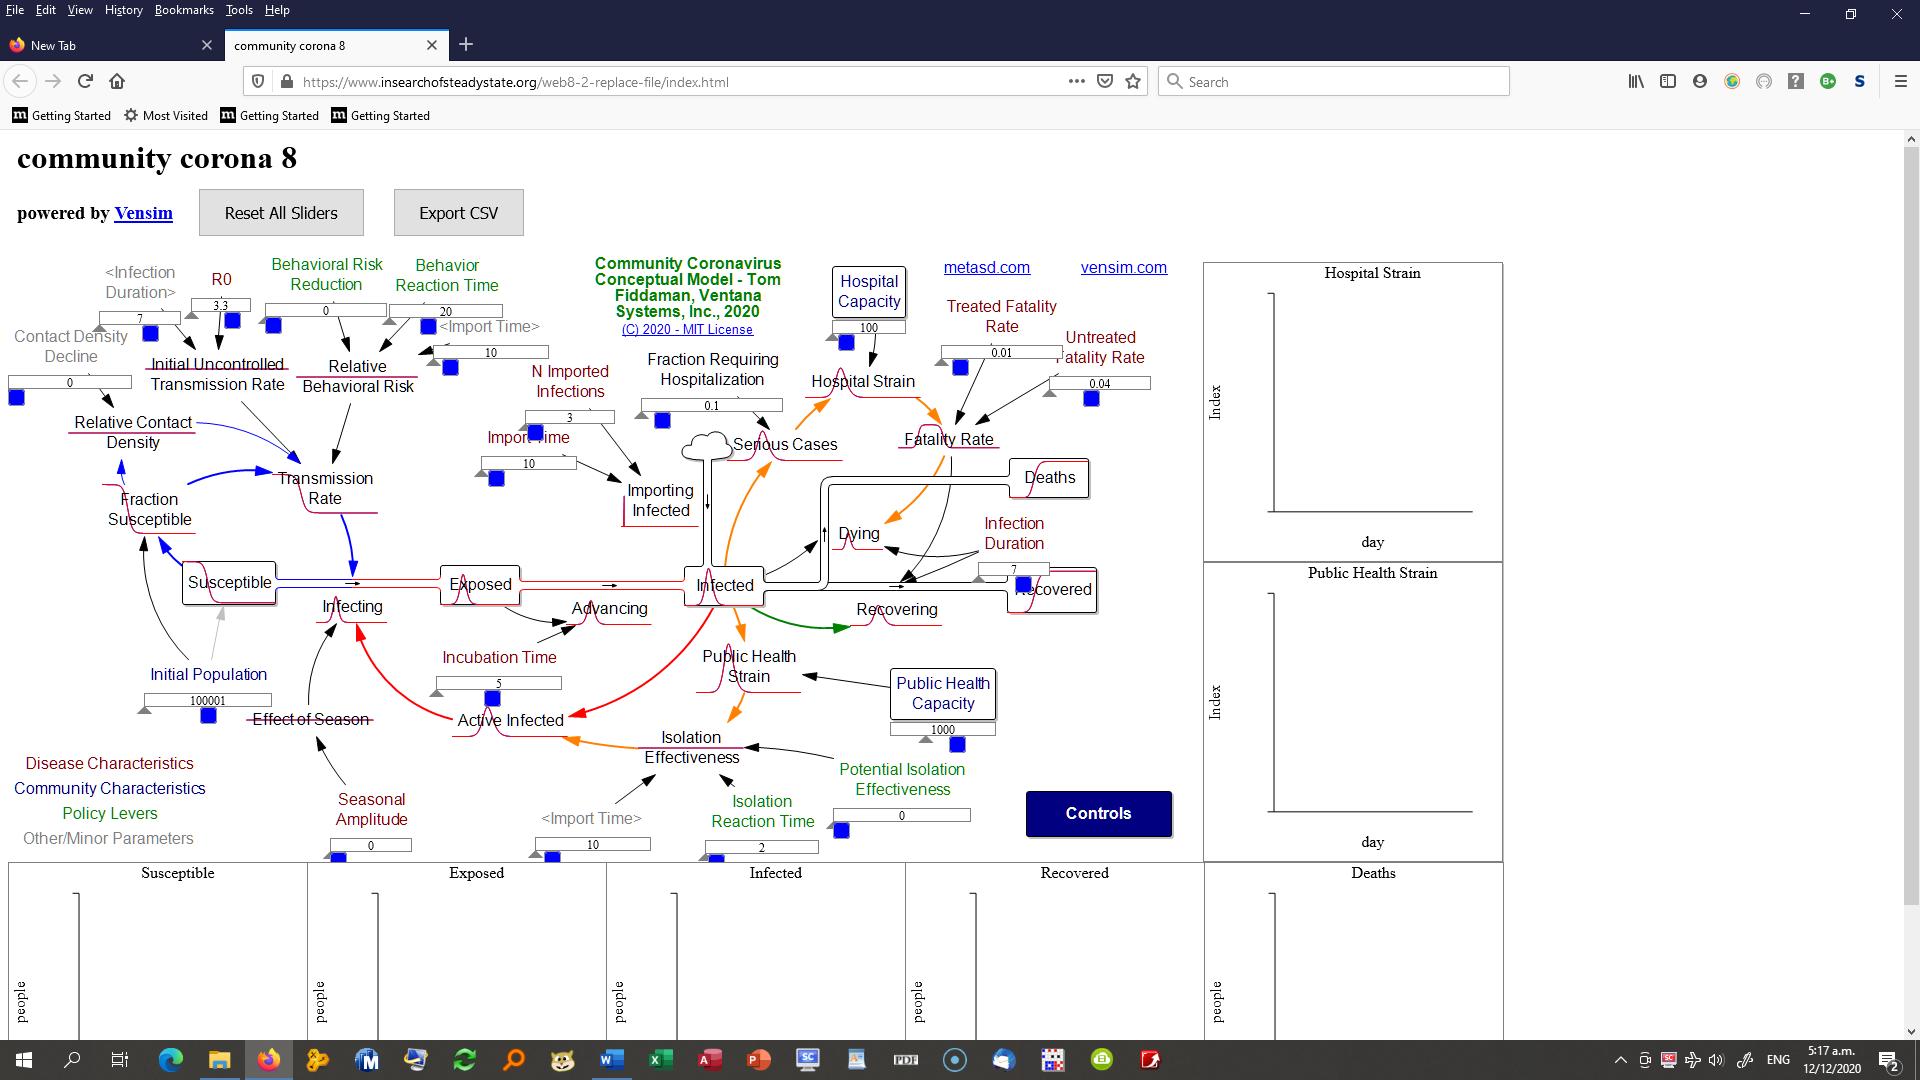Image resolution: width=1920 pixels, height=1080 pixels.
Task: Click the New Tab browser icon
Action: (20, 44)
